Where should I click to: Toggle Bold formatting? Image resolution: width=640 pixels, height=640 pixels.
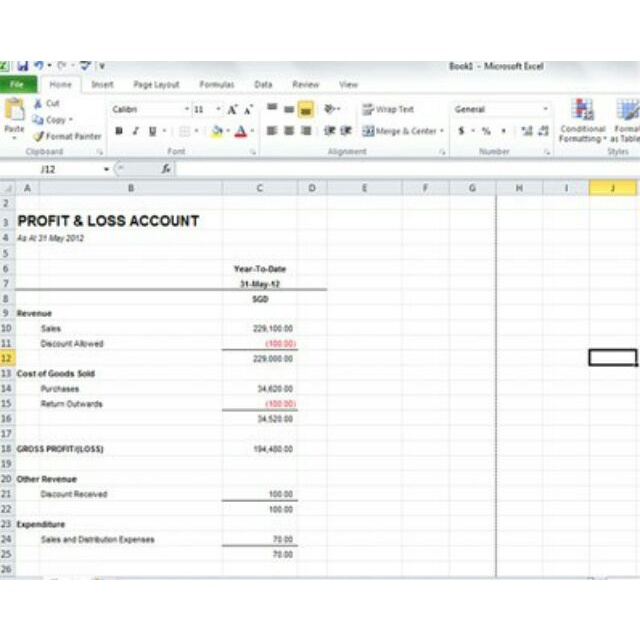(x=119, y=131)
